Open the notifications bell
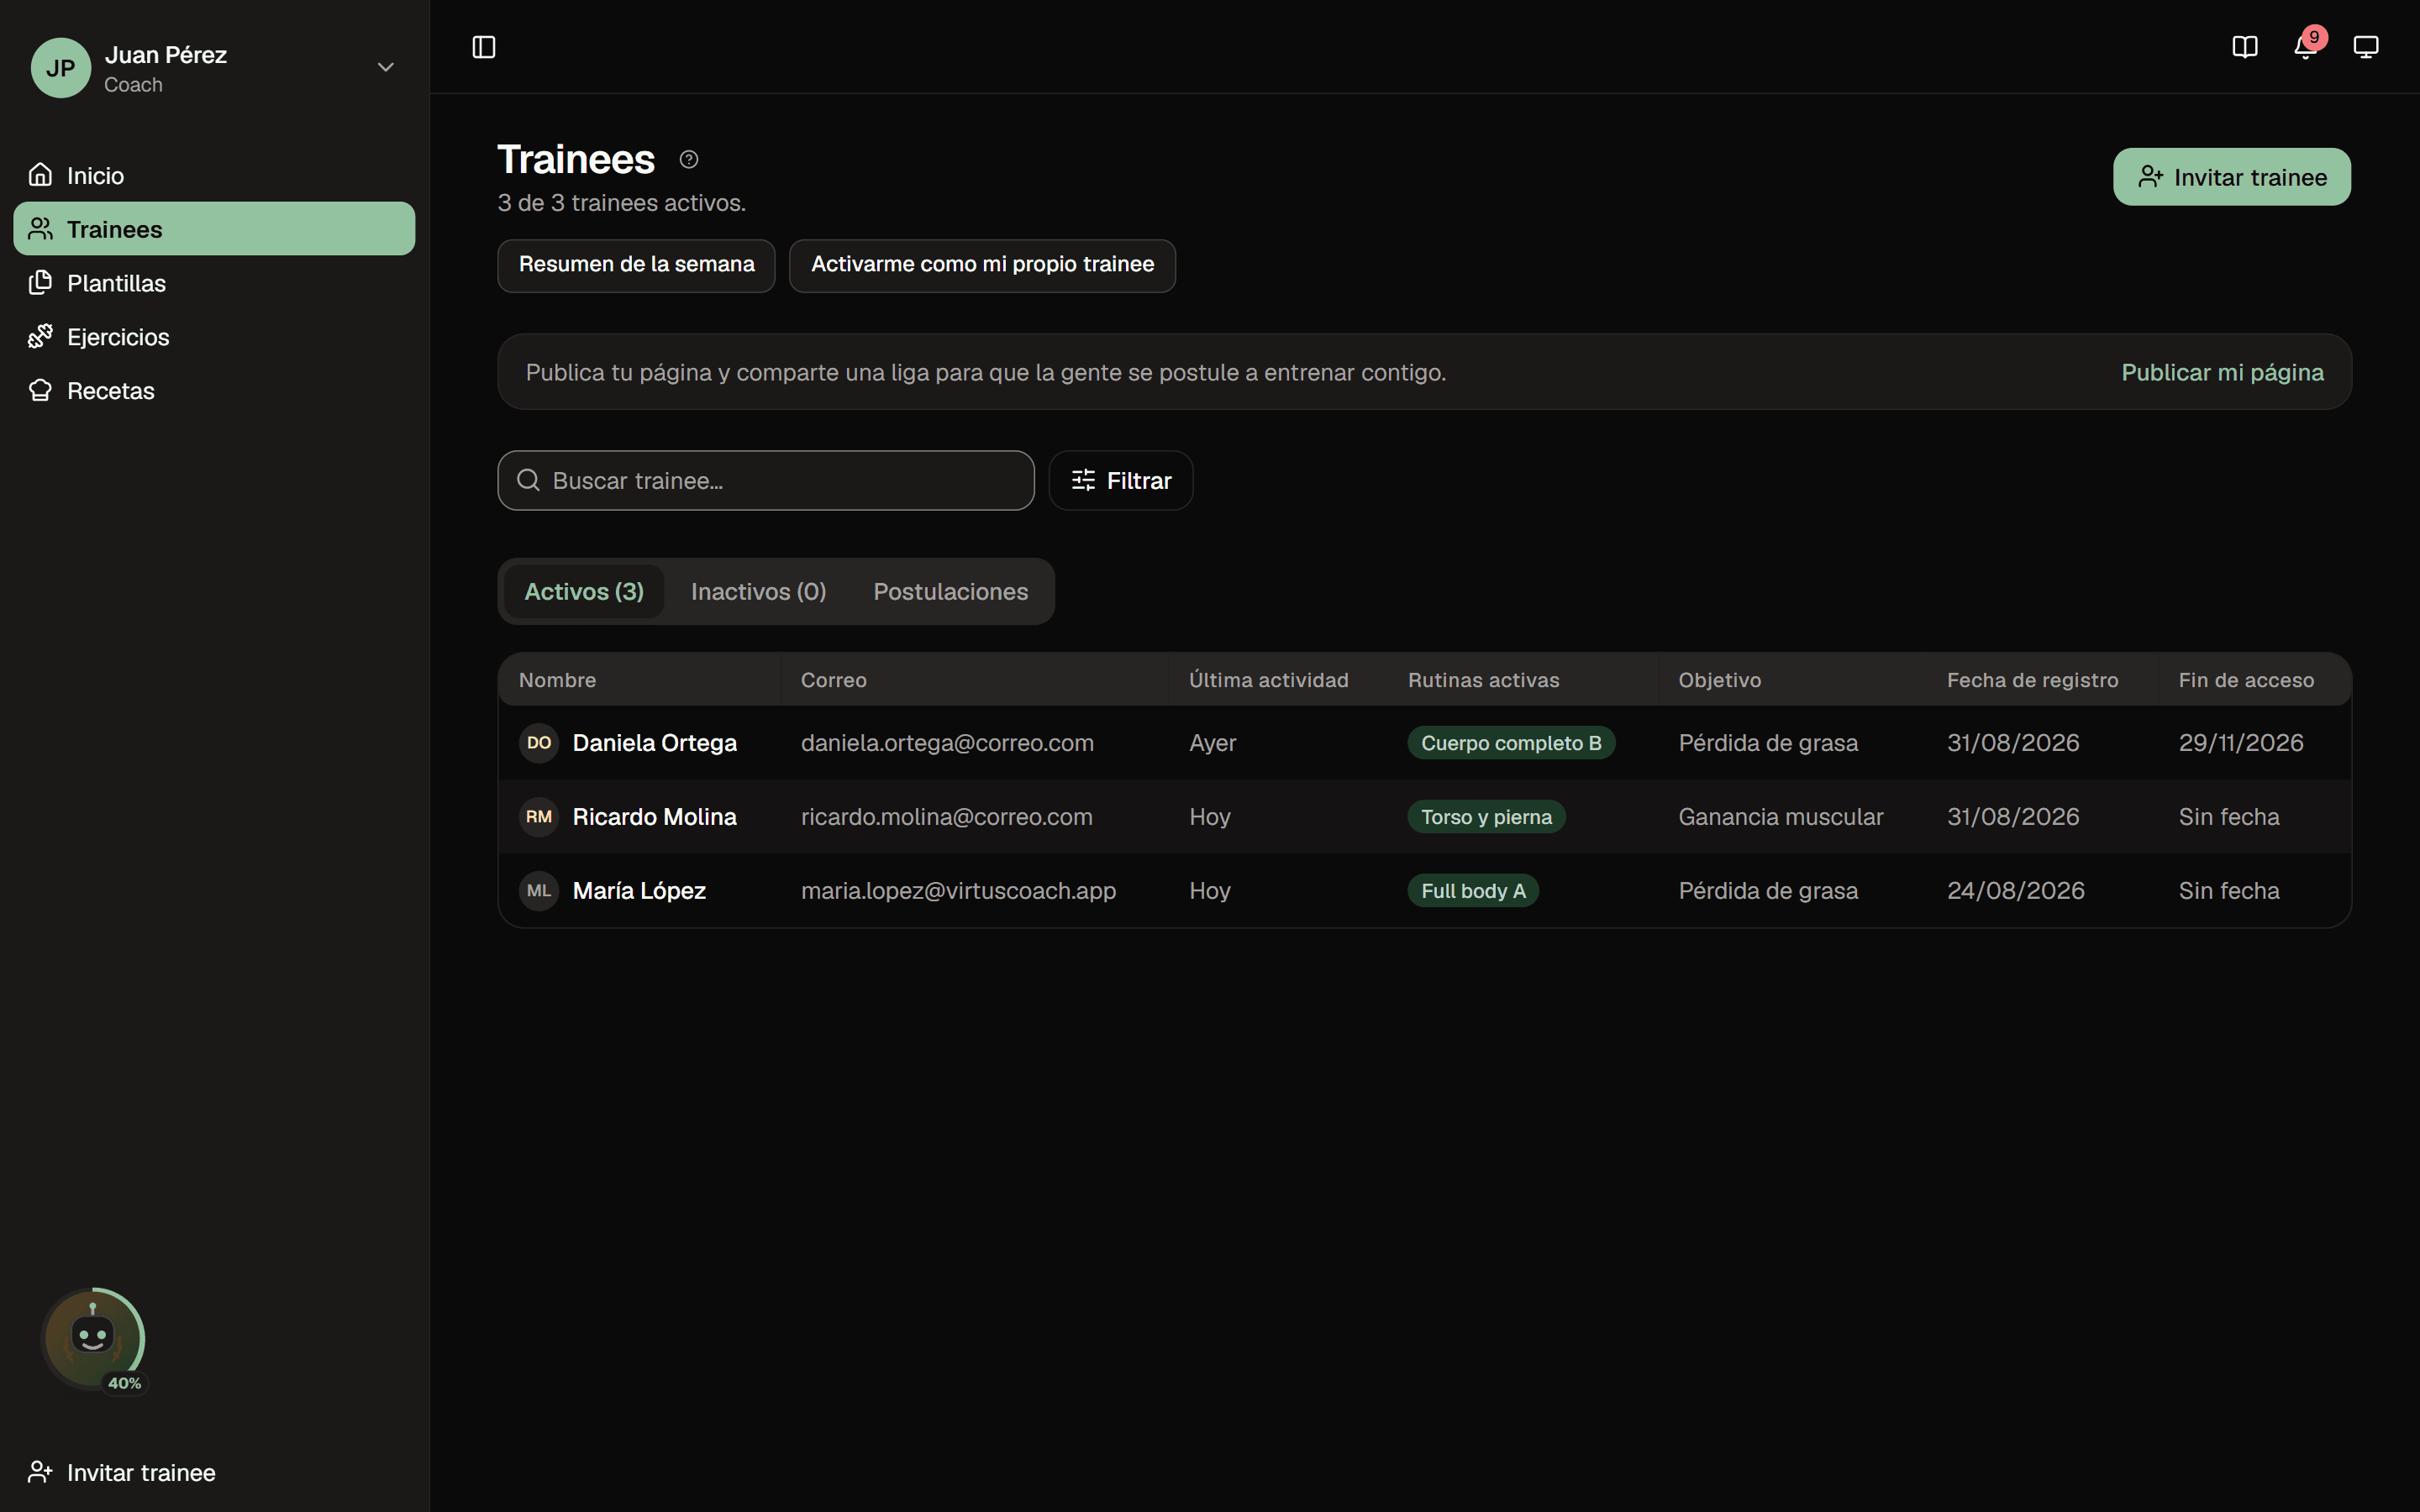The image size is (2420, 1512). pyautogui.click(x=2306, y=47)
